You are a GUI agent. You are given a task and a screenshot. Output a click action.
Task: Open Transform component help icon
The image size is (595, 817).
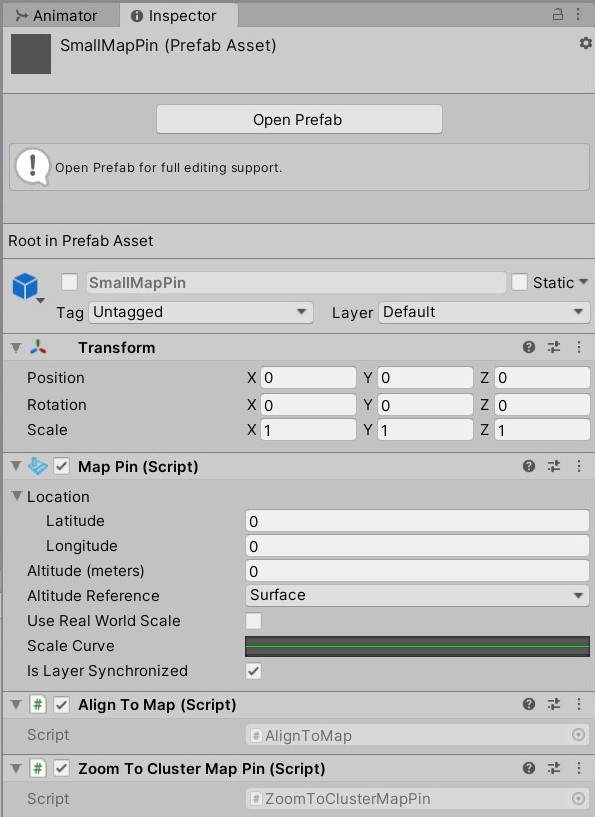528,347
